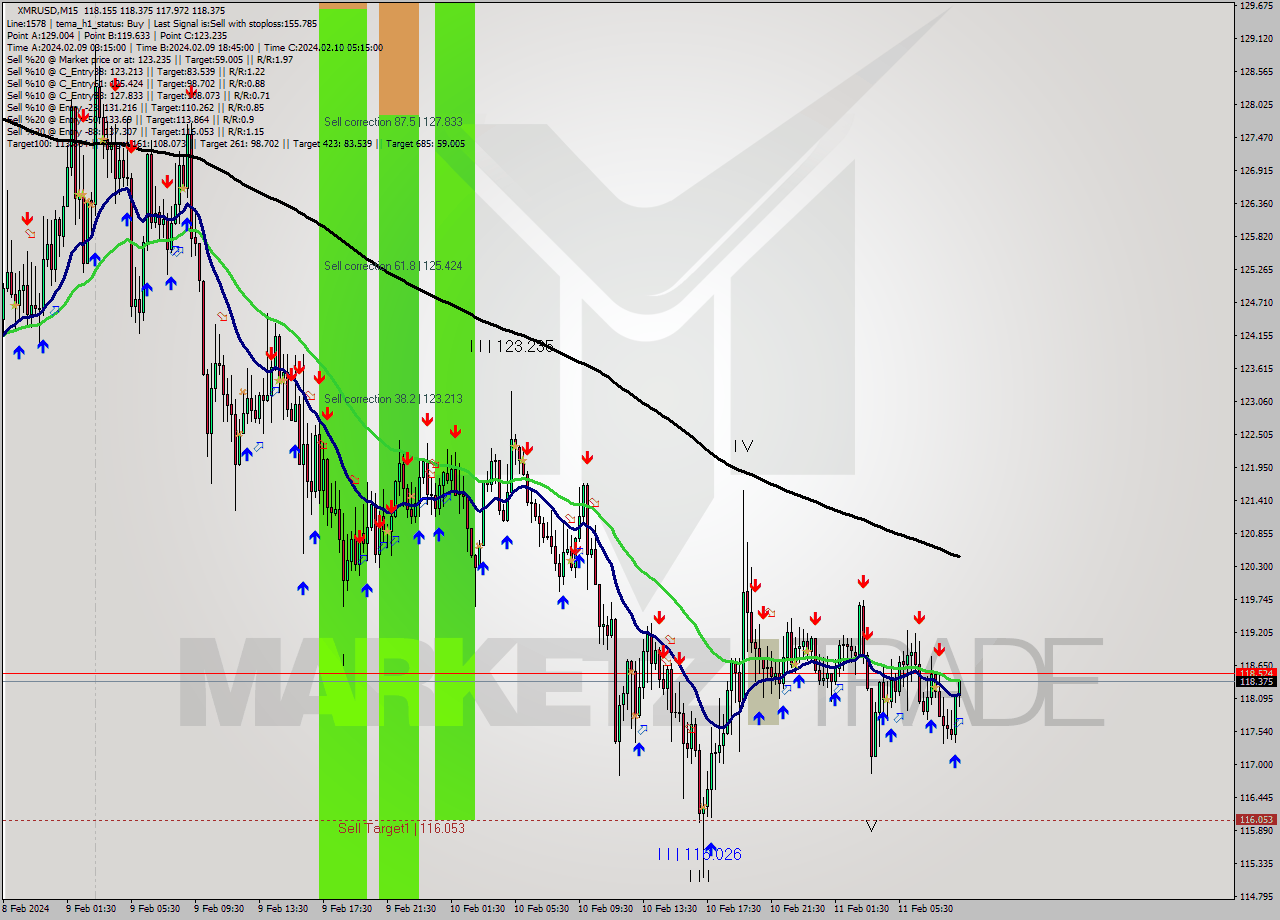Click the '8 Feb 2024' time label
Screen dimensions: 1280x920
27,909
